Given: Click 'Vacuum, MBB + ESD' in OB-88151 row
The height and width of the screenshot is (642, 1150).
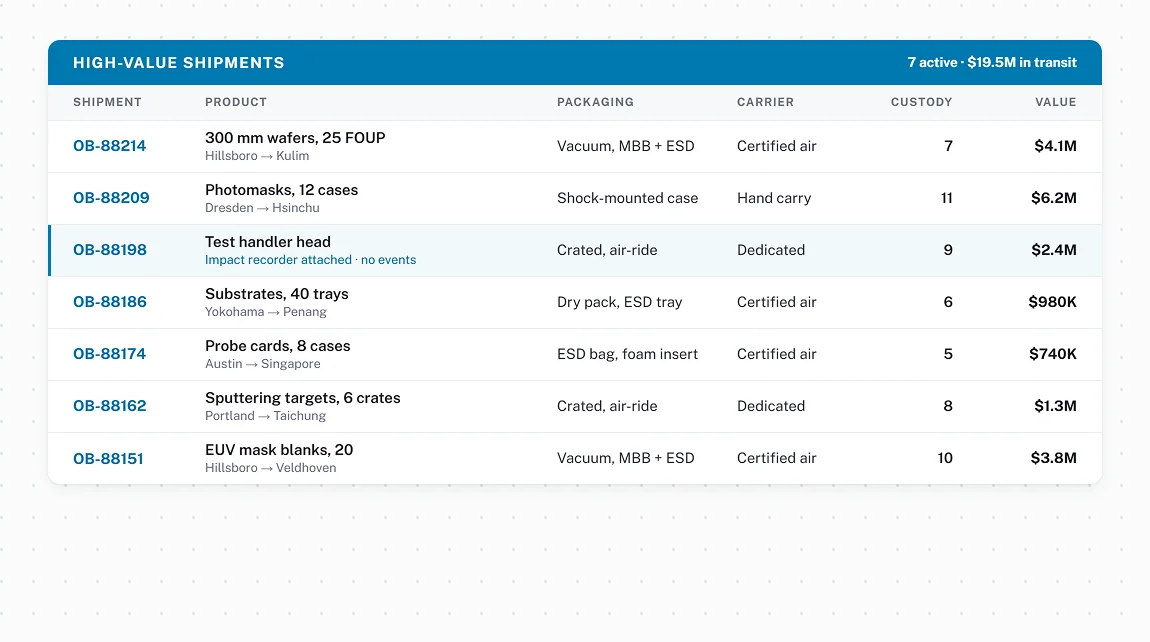Looking at the screenshot, I should 626,459.
